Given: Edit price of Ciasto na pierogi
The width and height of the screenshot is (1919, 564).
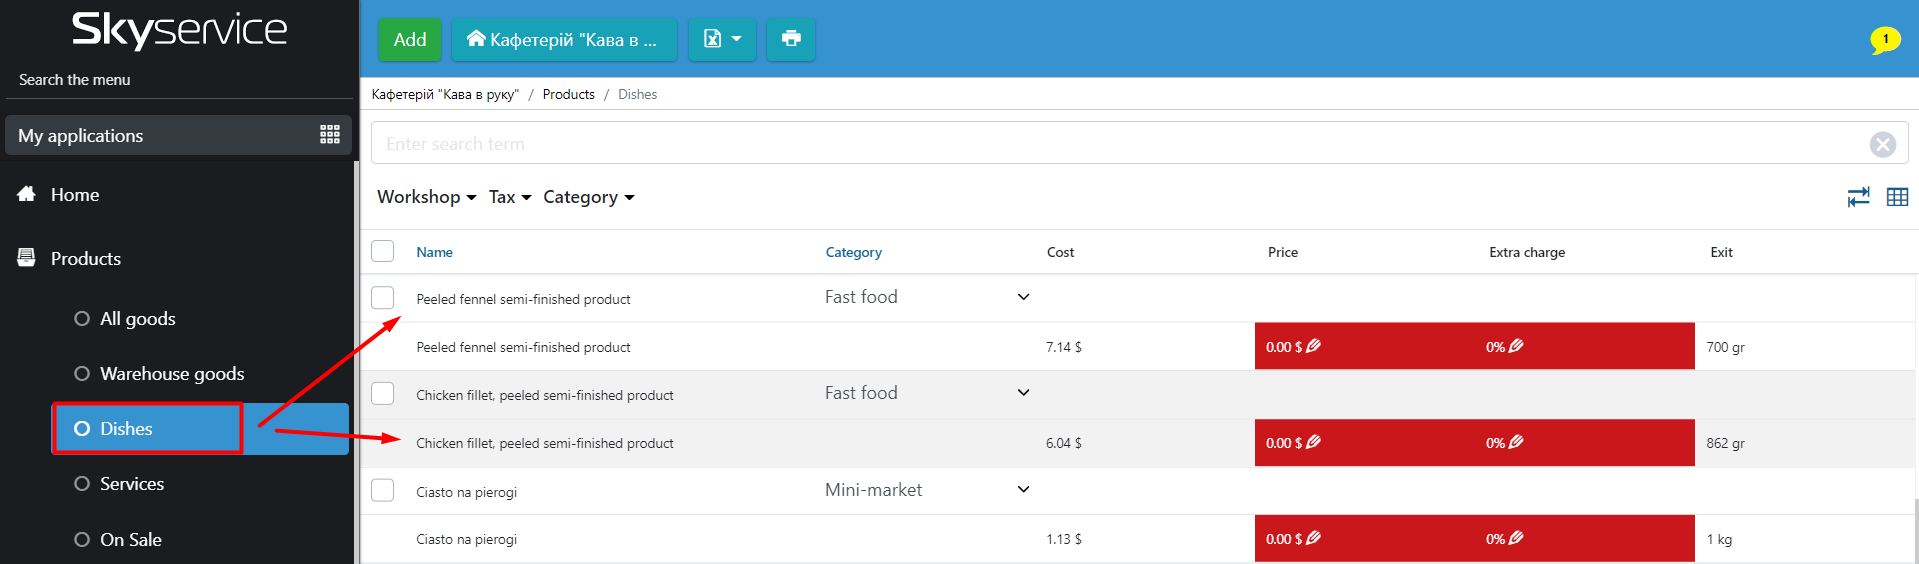Looking at the screenshot, I should [1313, 538].
